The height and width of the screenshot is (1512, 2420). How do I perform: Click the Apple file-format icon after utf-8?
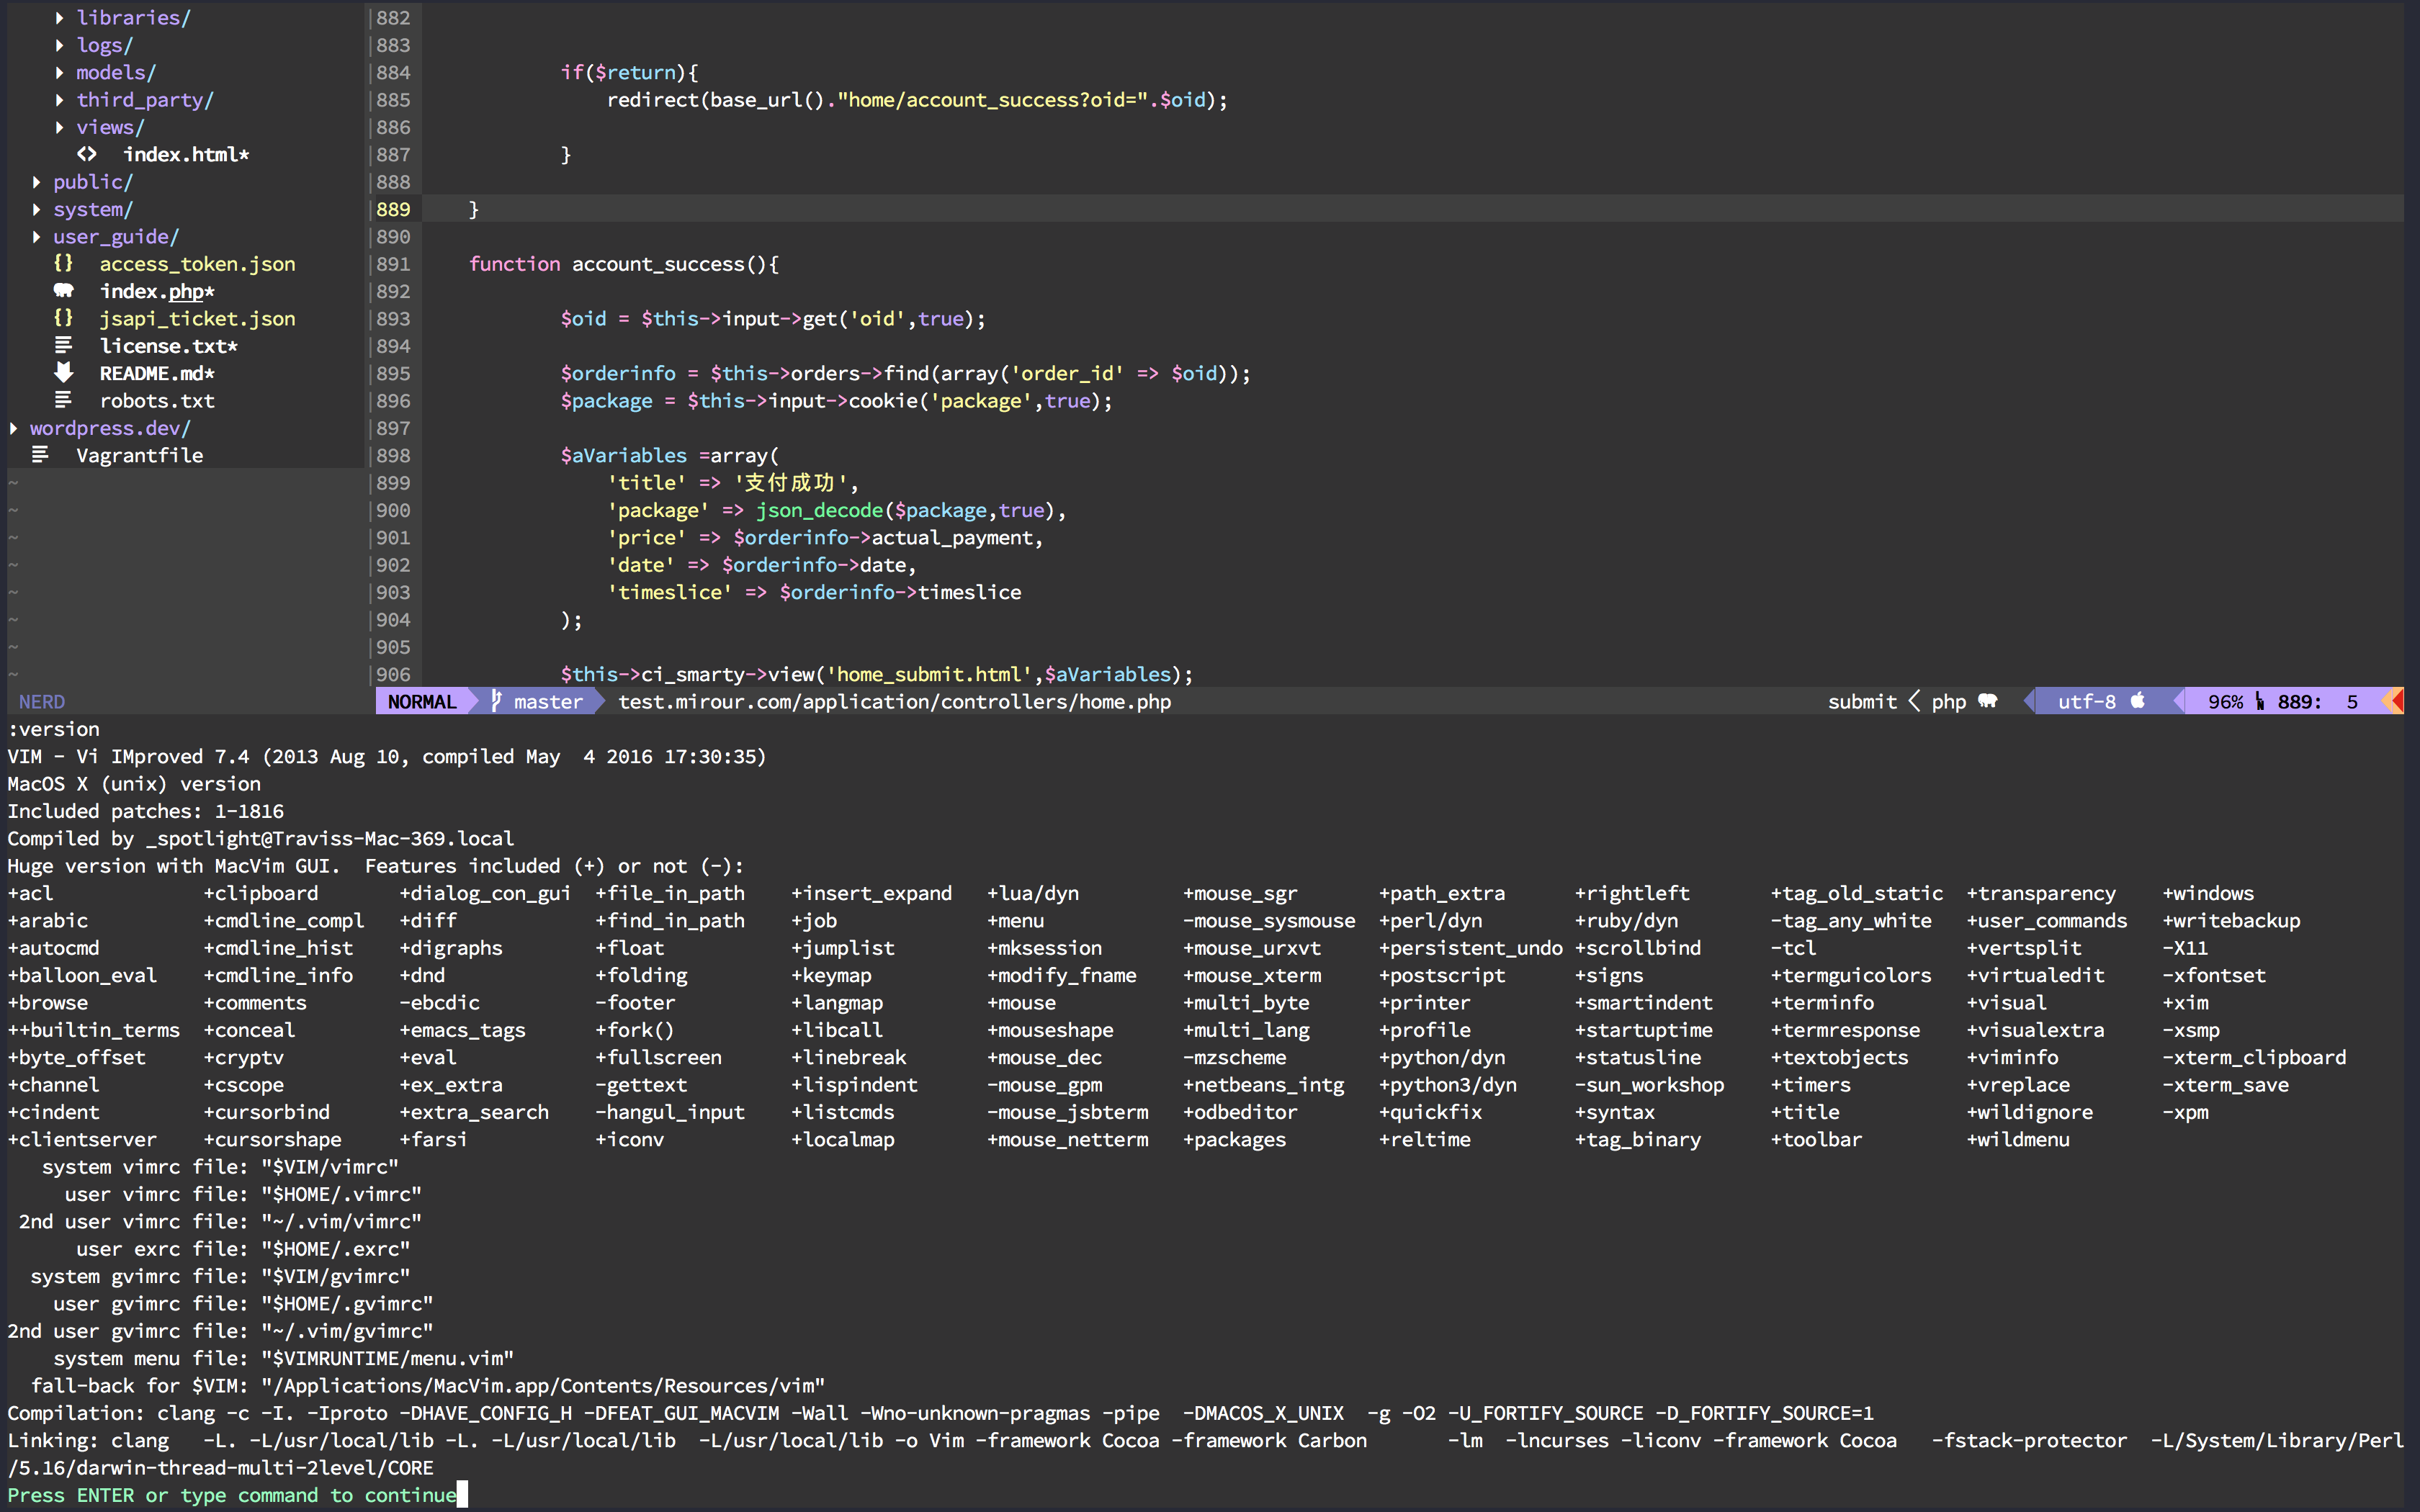(2138, 701)
